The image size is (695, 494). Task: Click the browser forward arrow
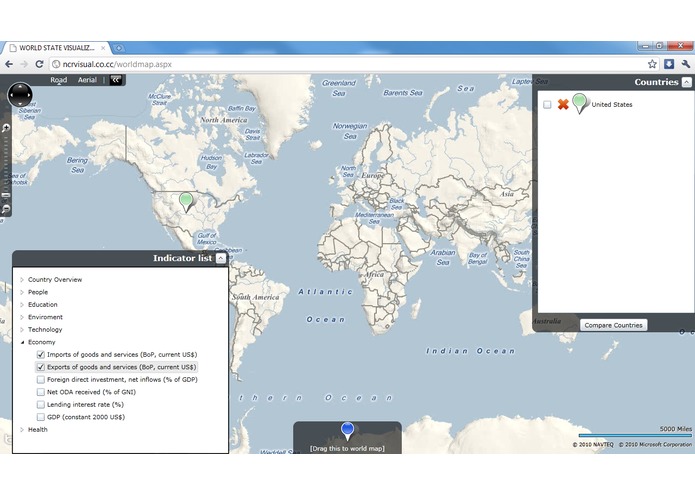click(x=24, y=64)
